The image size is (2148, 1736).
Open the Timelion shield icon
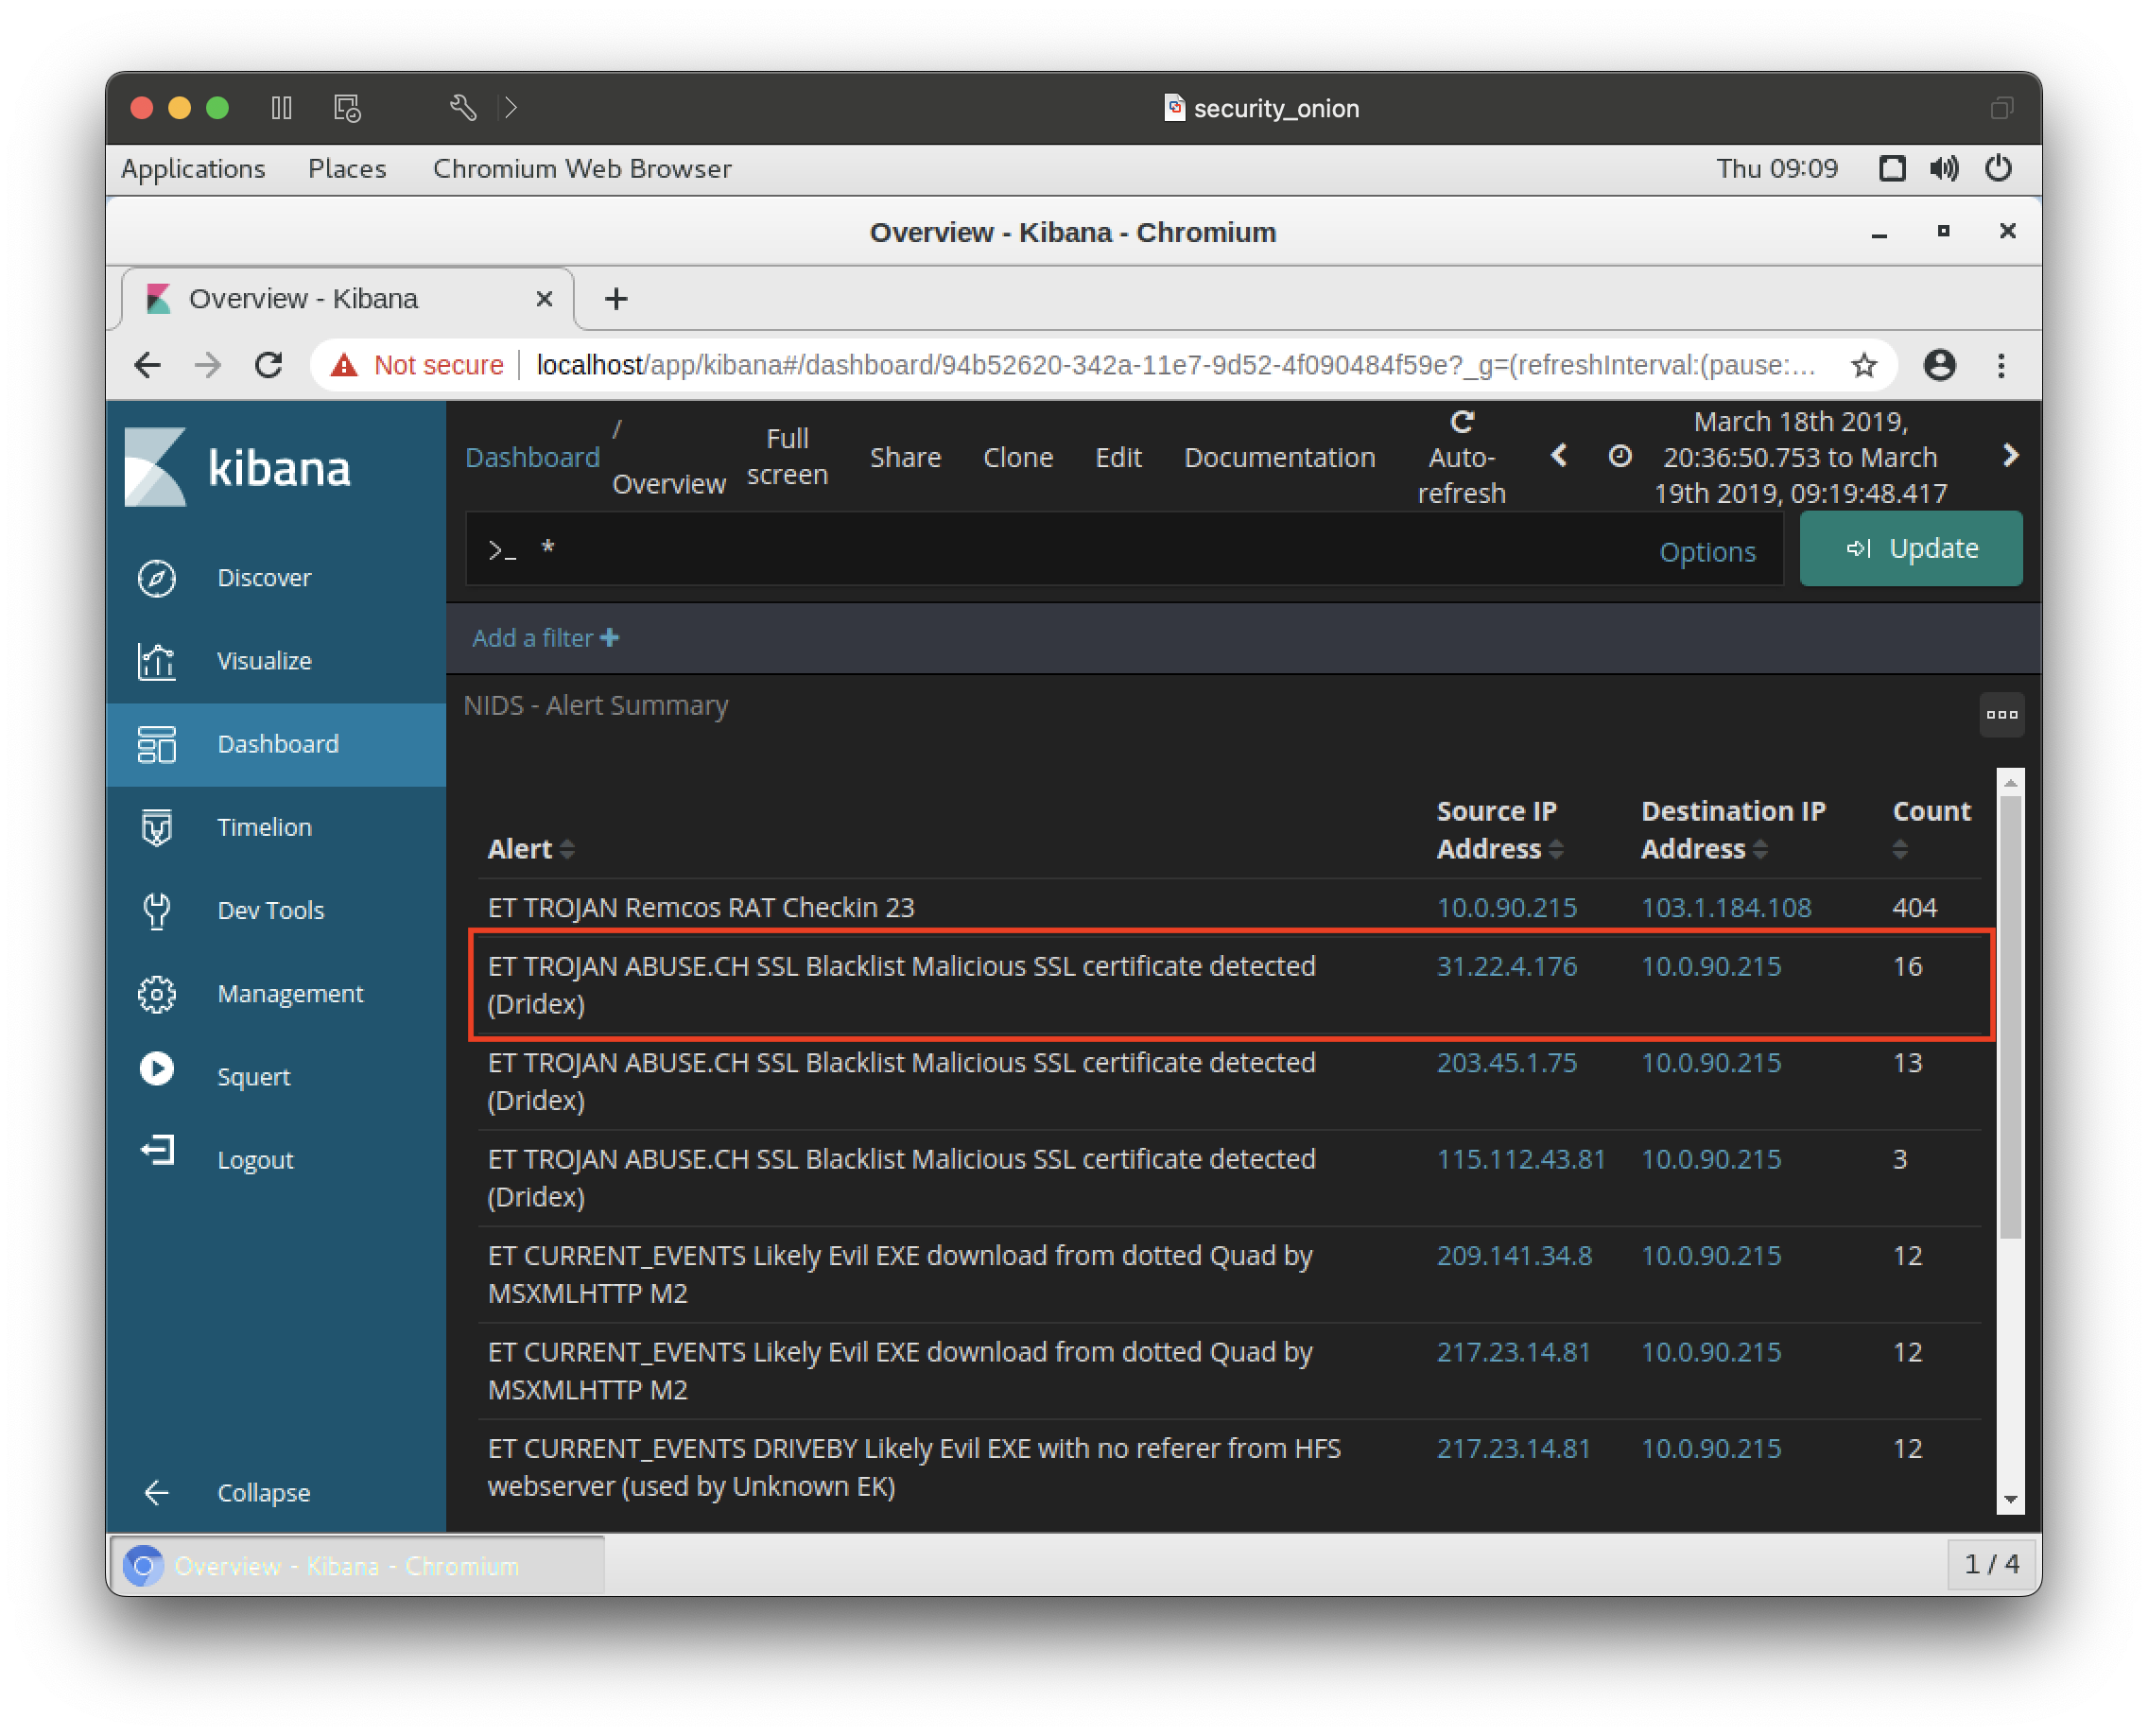coord(157,827)
